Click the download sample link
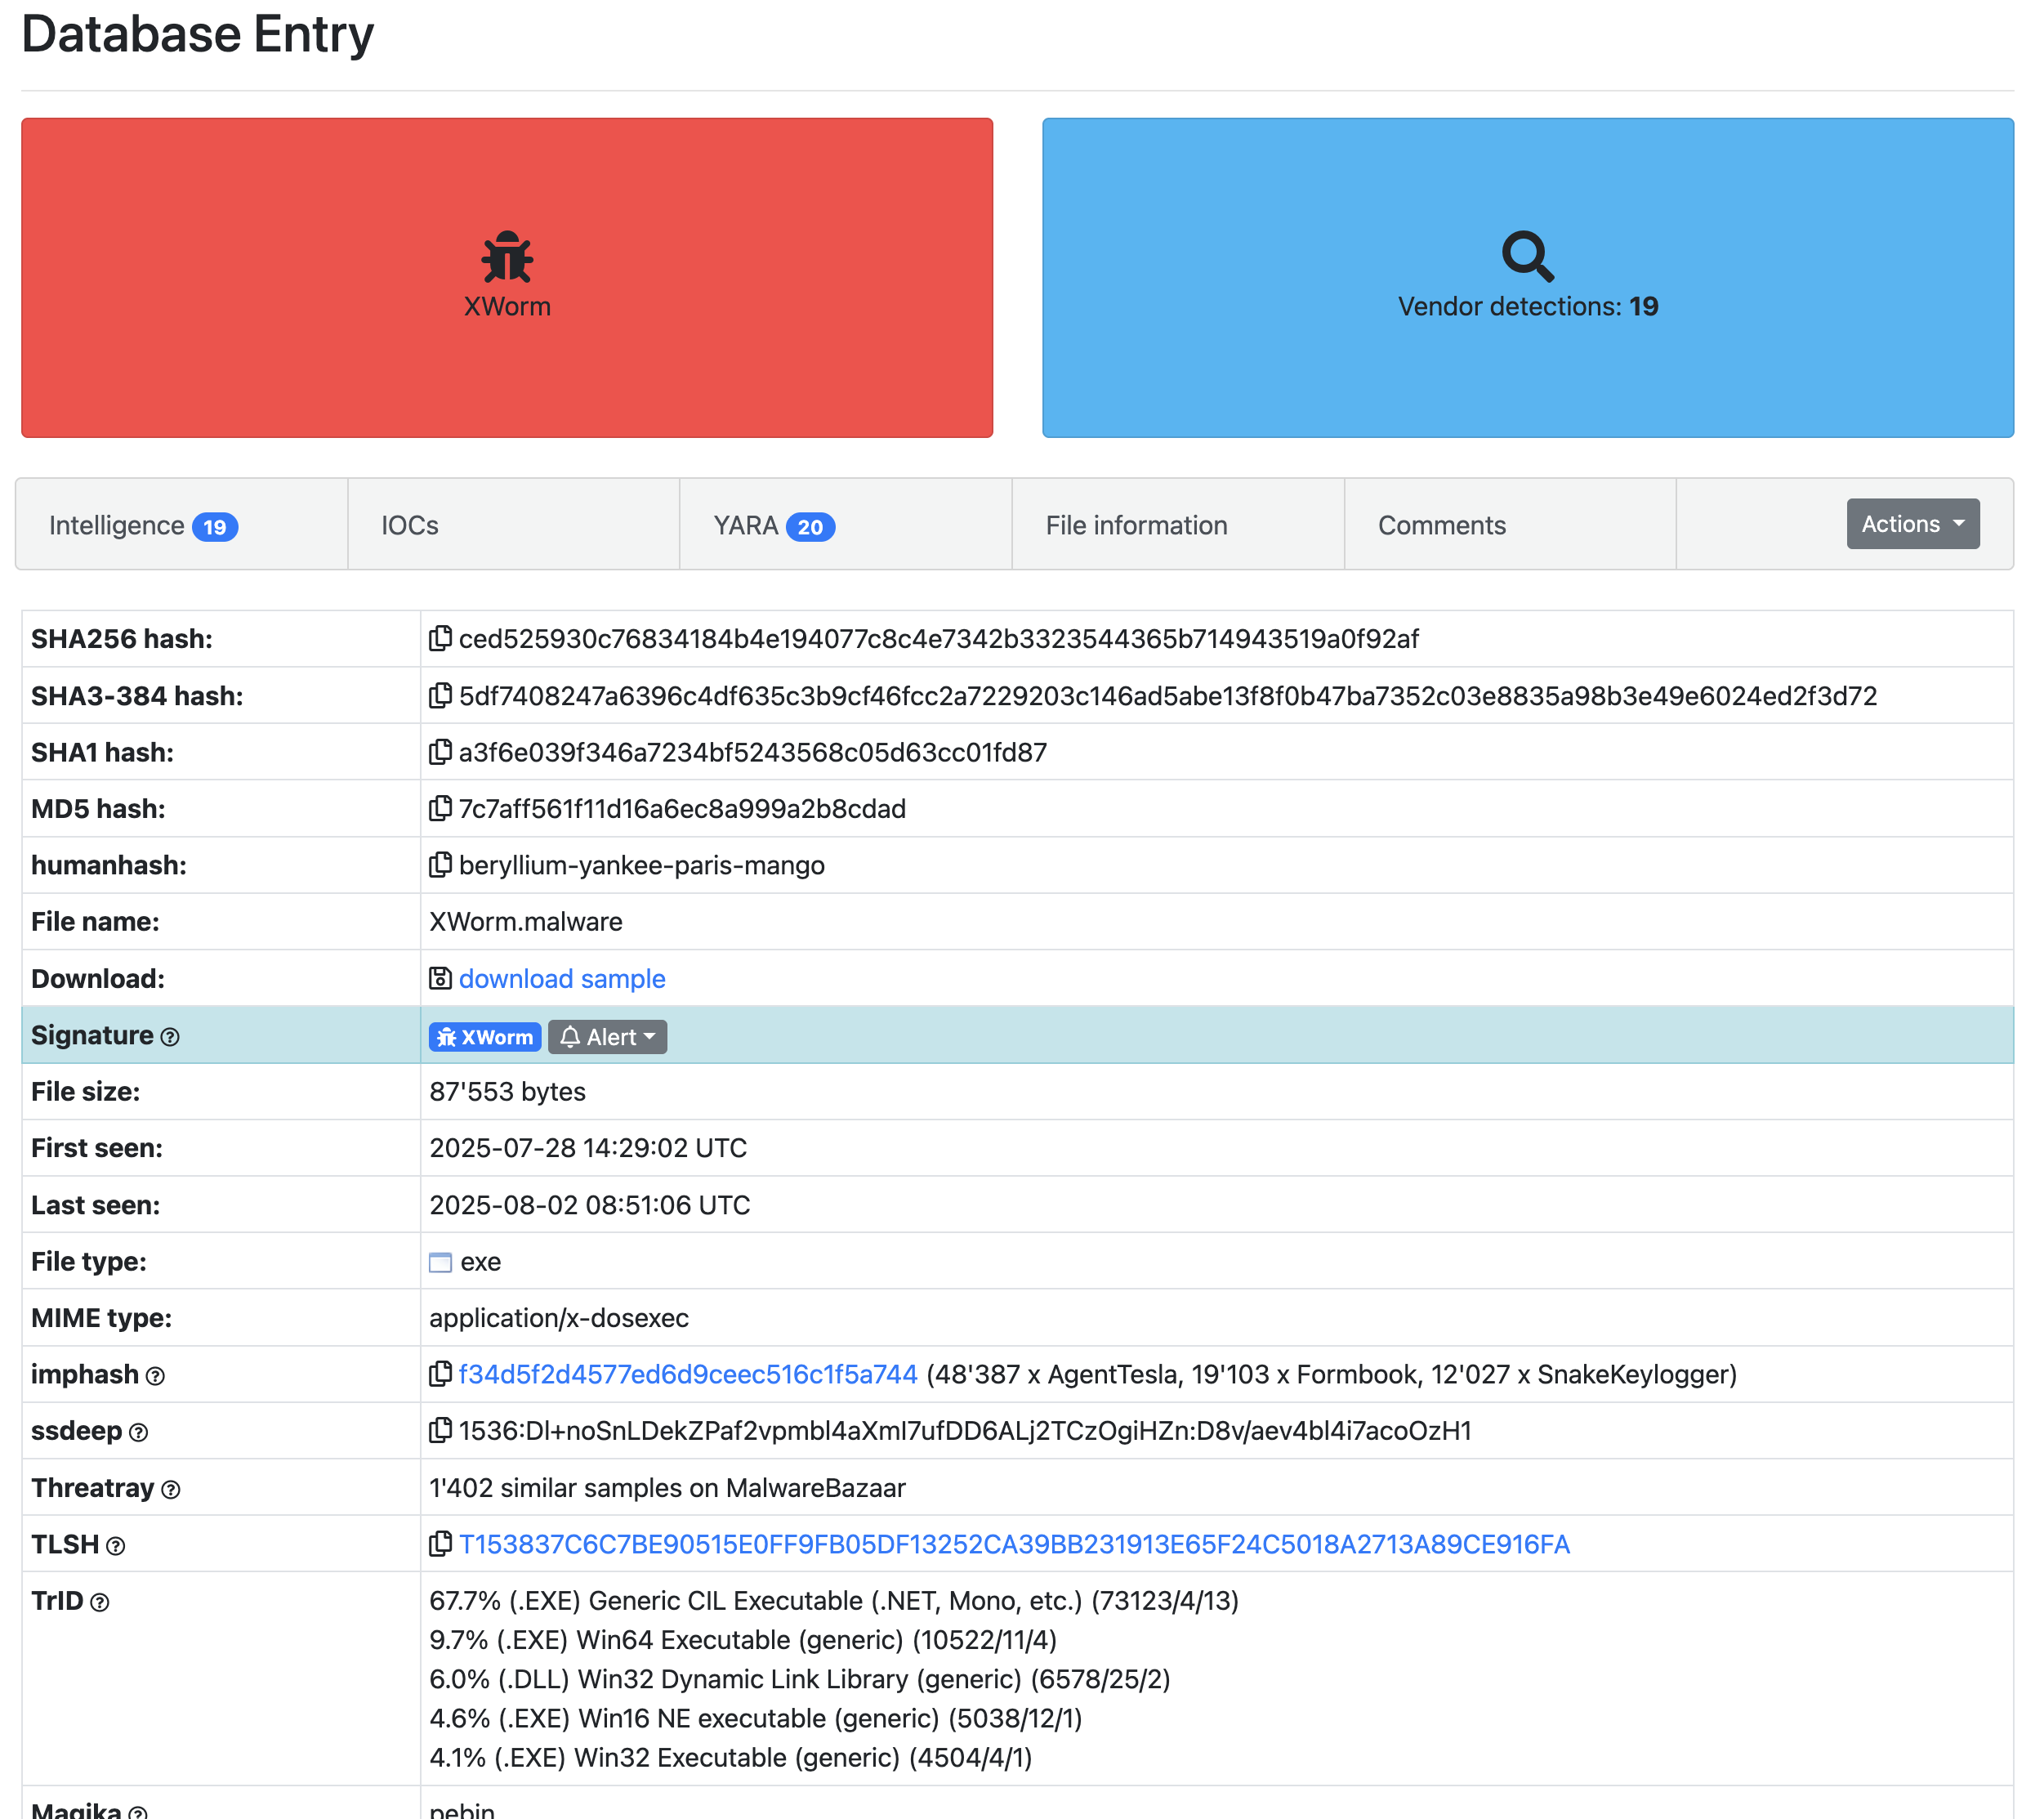This screenshot has height=1819, width=2044. [x=561, y=978]
